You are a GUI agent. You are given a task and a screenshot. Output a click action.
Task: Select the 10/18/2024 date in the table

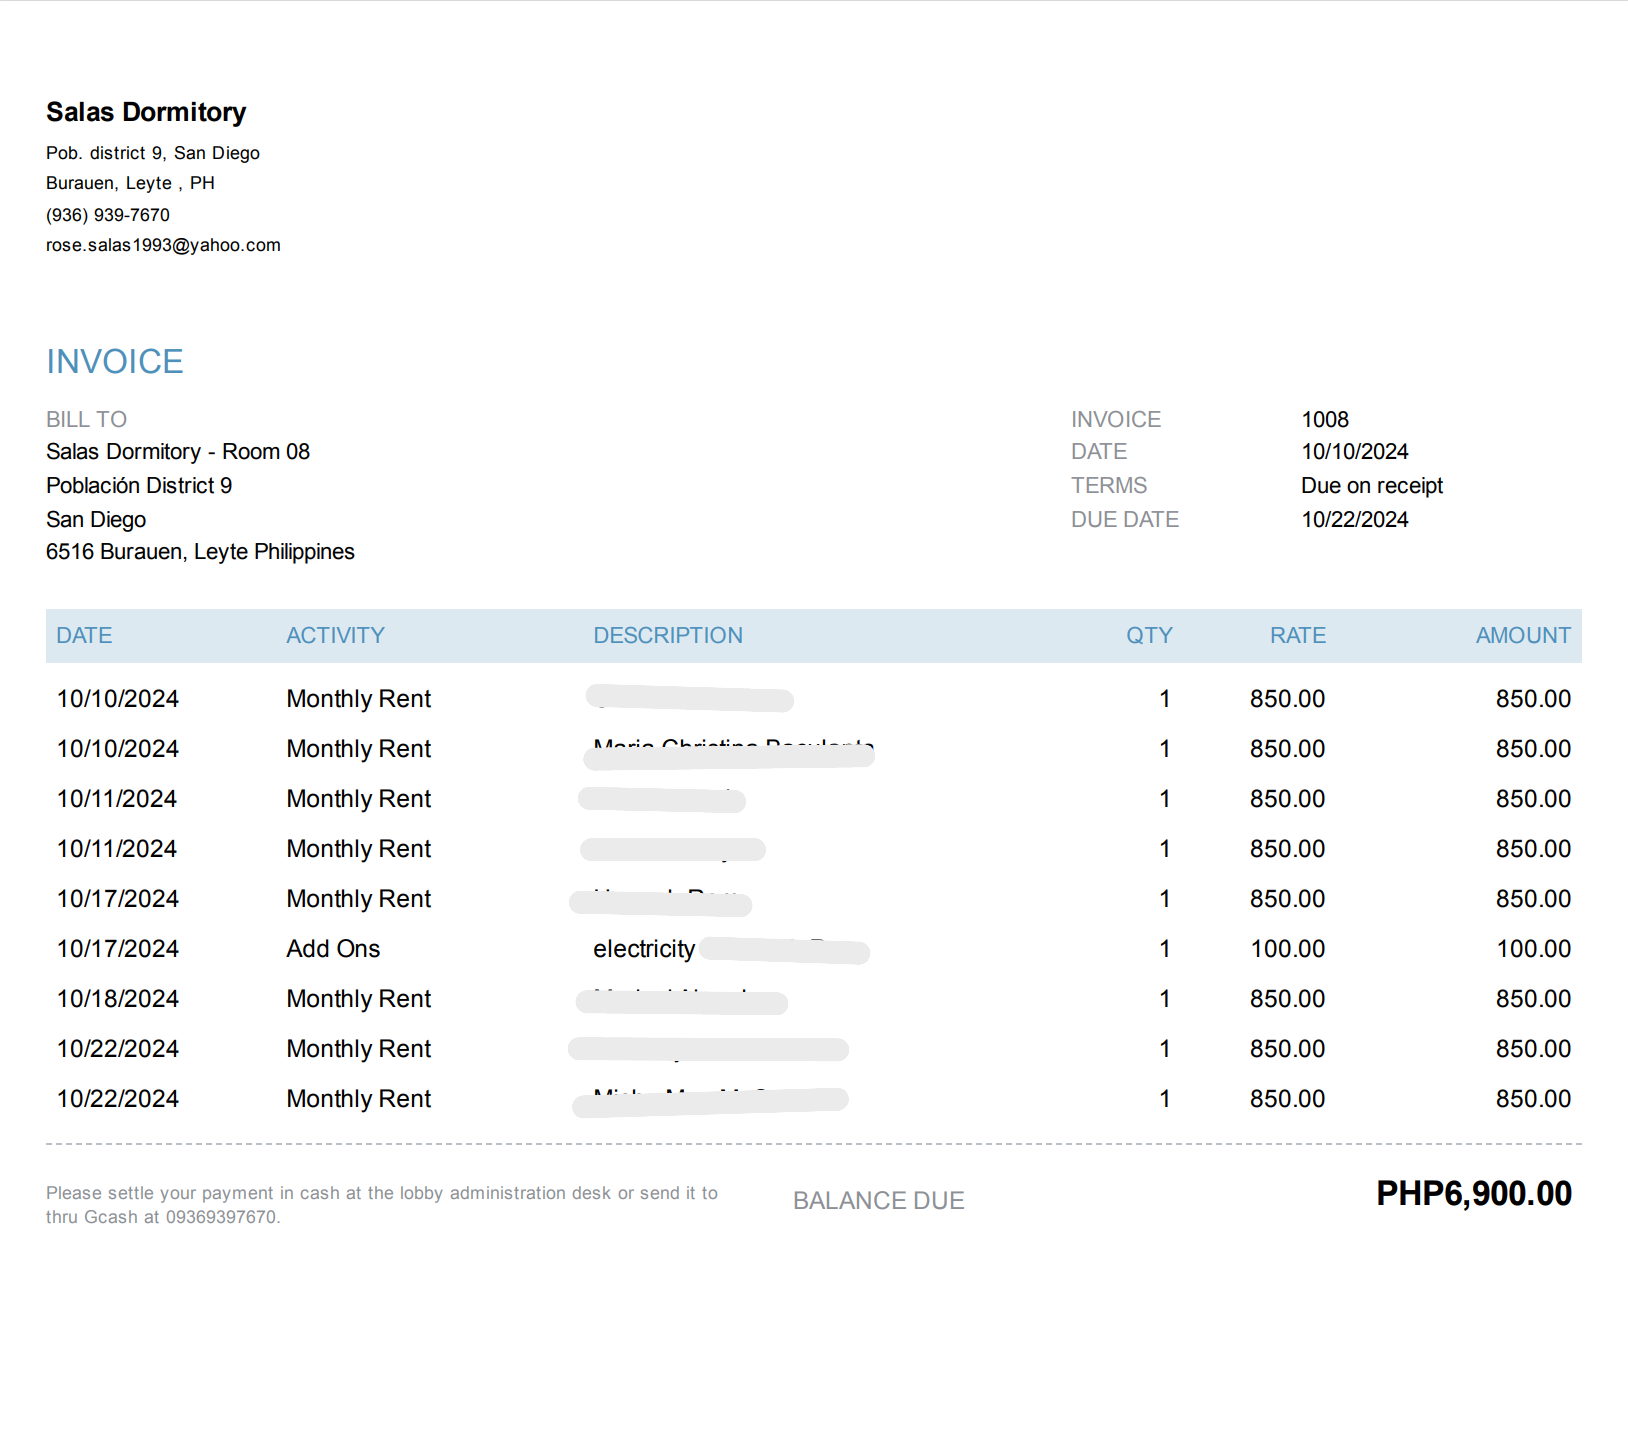118,998
